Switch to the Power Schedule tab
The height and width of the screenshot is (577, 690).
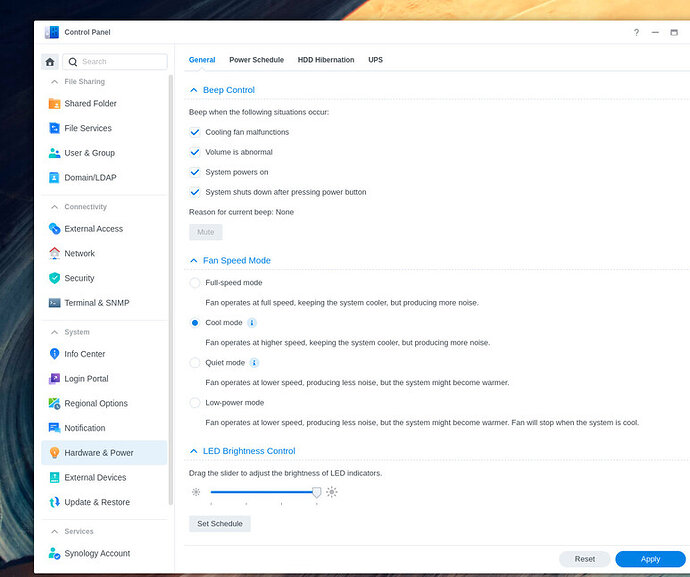(257, 60)
